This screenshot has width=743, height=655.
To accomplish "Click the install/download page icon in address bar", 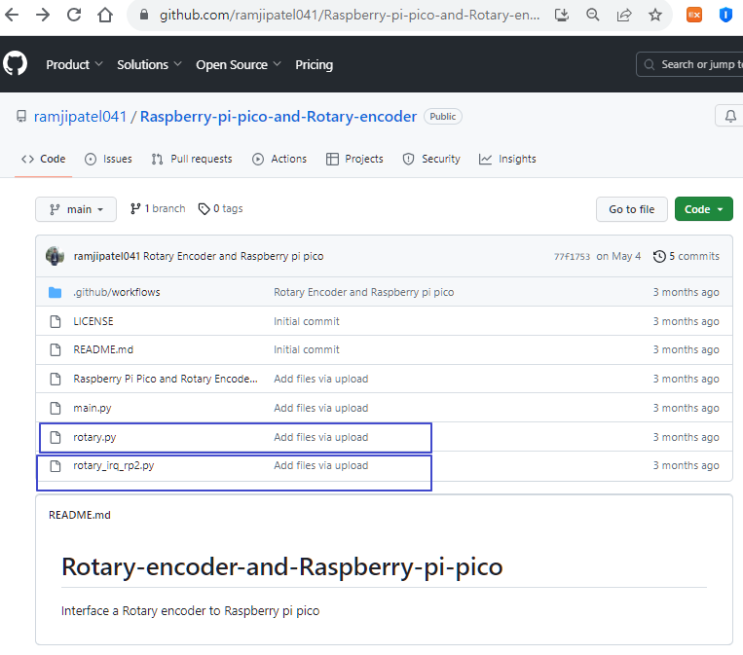I will pyautogui.click(x=562, y=15).
